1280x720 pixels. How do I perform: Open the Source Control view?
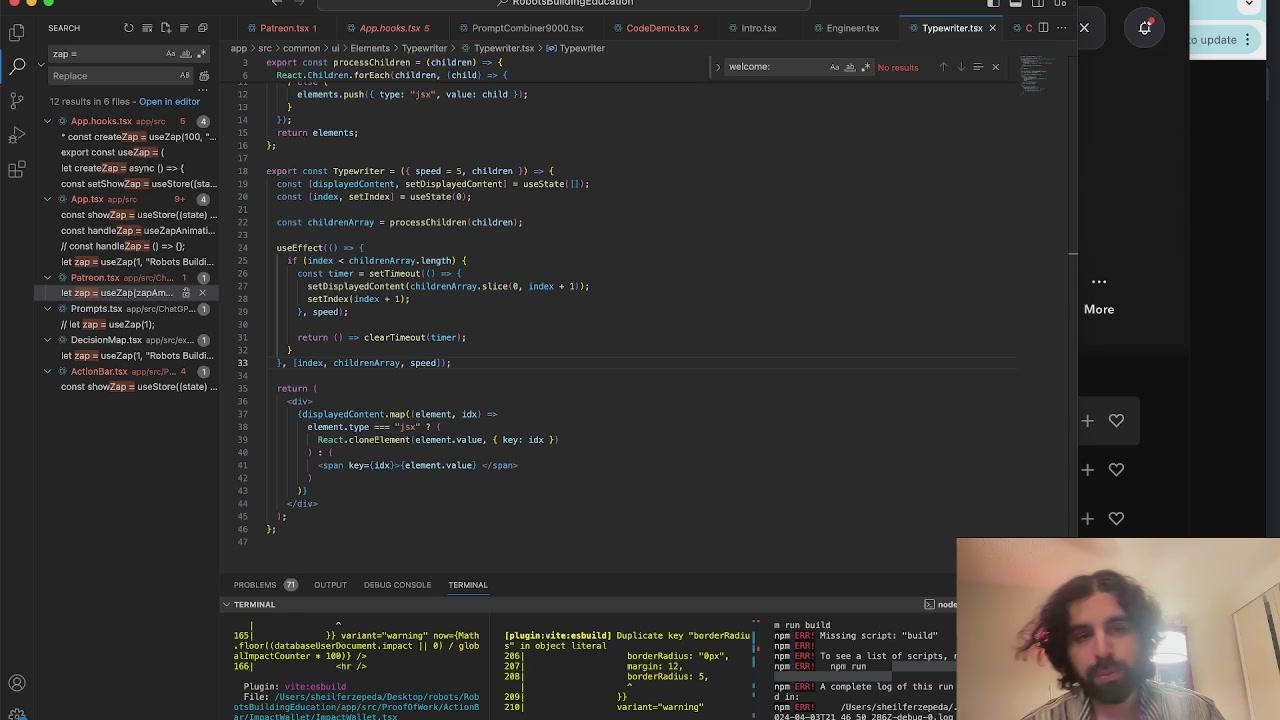[17, 101]
